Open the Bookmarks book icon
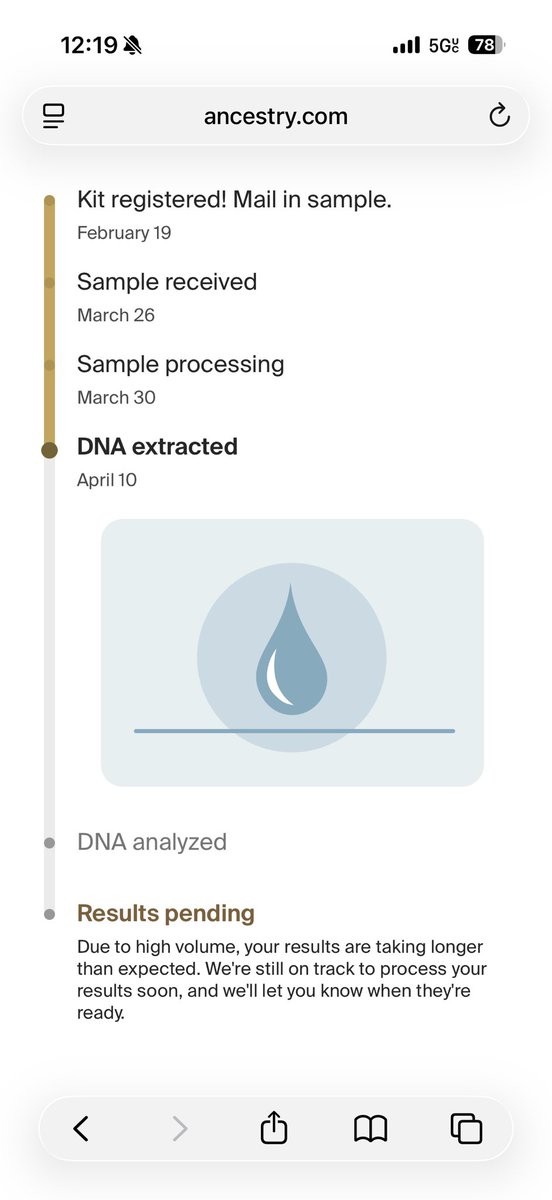The width and height of the screenshot is (552, 1200). [x=371, y=1129]
